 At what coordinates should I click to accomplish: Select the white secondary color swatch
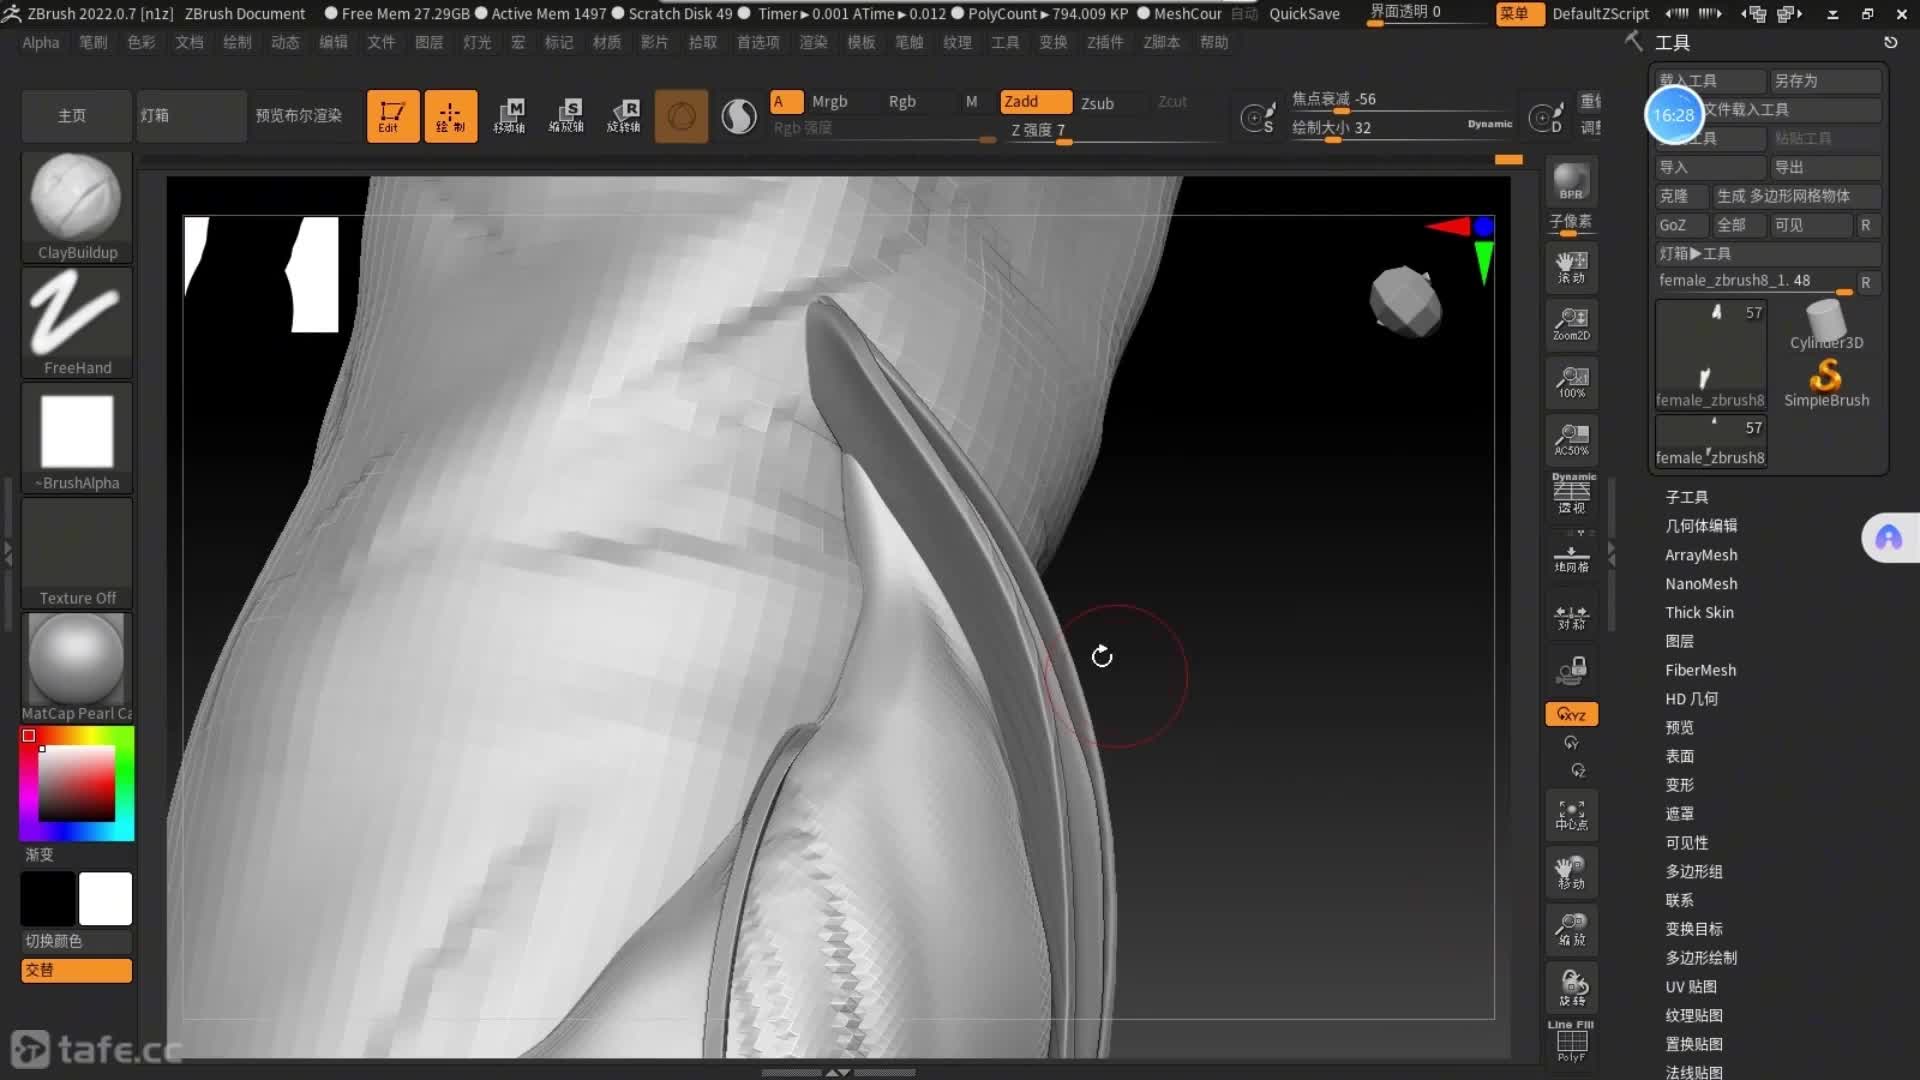pyautogui.click(x=105, y=898)
